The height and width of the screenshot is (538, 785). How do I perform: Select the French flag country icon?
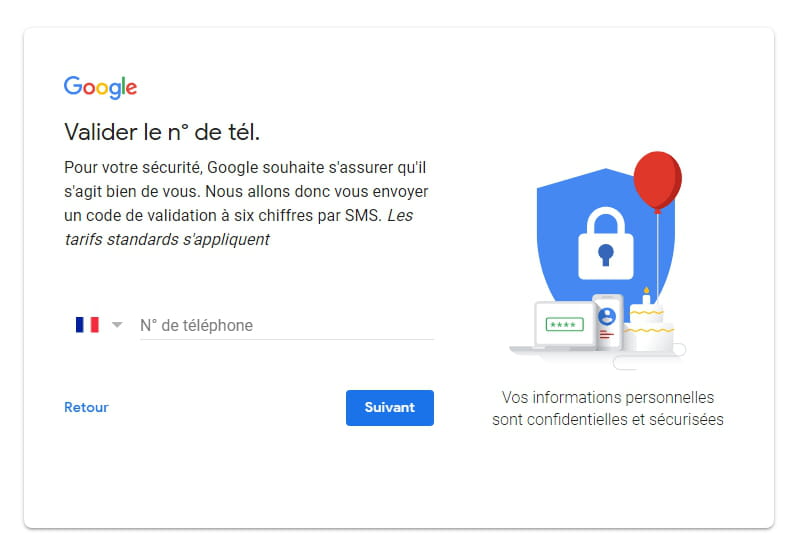click(87, 325)
